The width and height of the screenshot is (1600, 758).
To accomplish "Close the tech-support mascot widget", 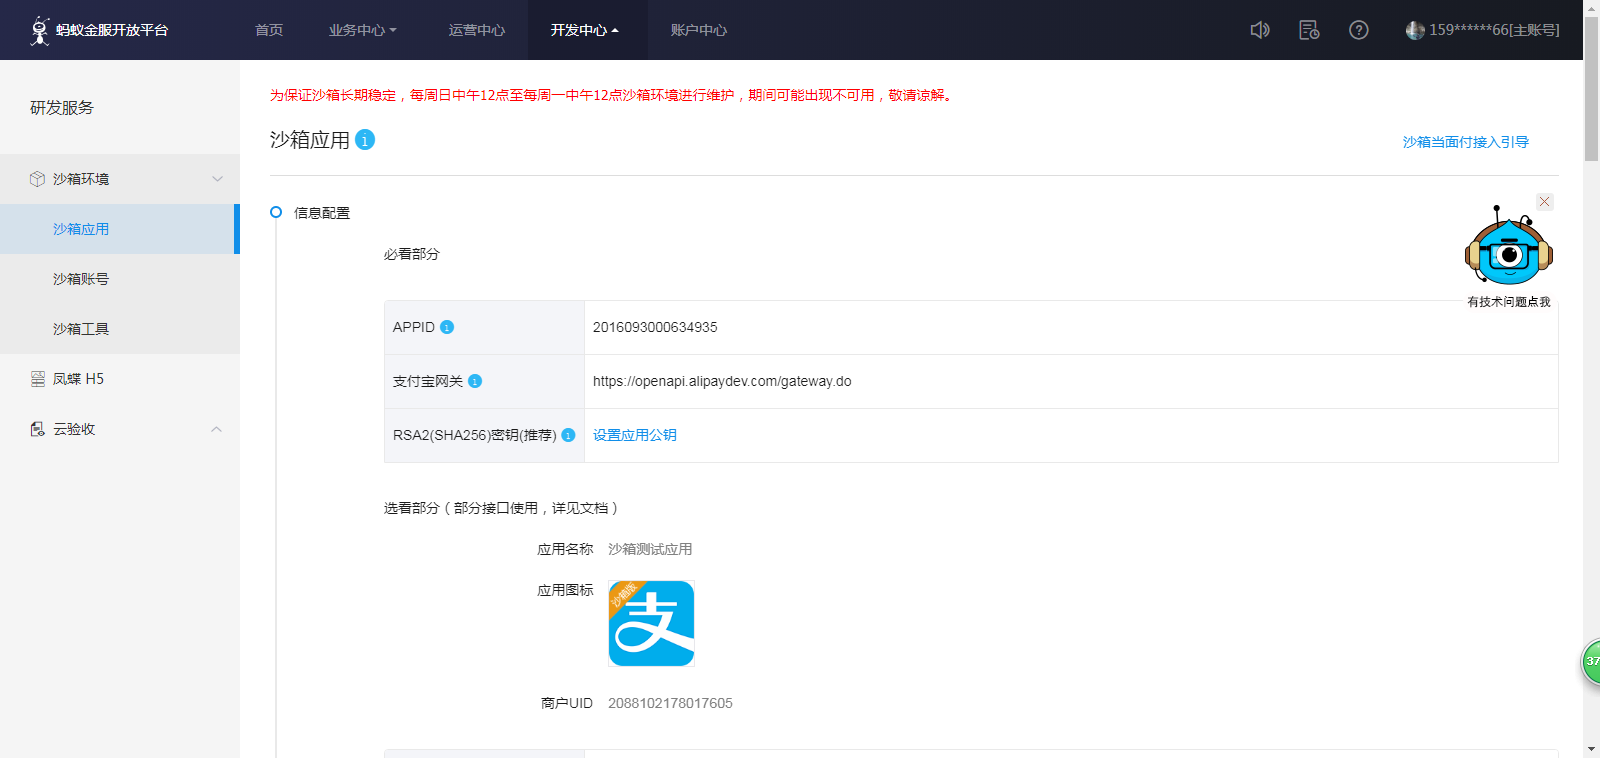I will (x=1545, y=202).
